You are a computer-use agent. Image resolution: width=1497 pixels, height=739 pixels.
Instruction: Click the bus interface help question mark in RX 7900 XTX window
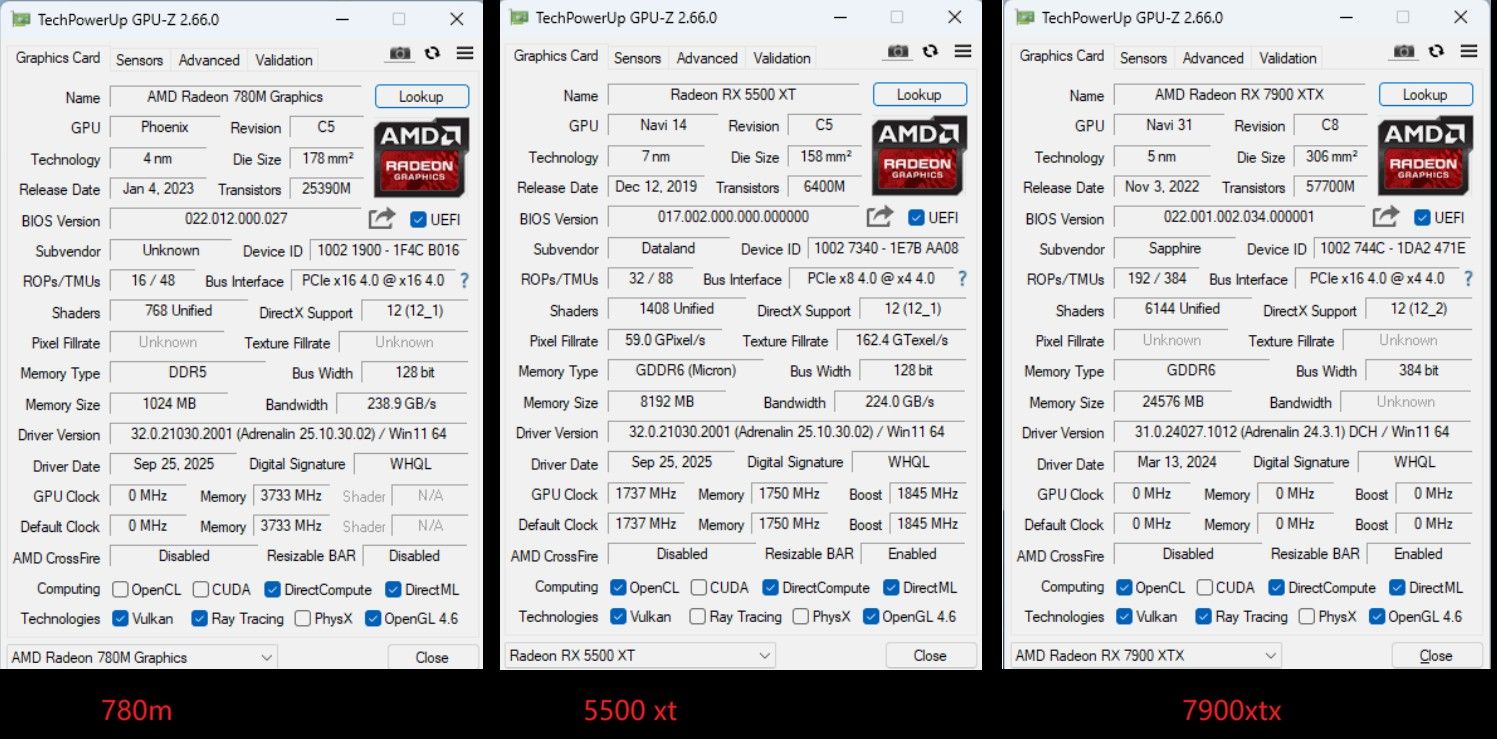click(1468, 279)
